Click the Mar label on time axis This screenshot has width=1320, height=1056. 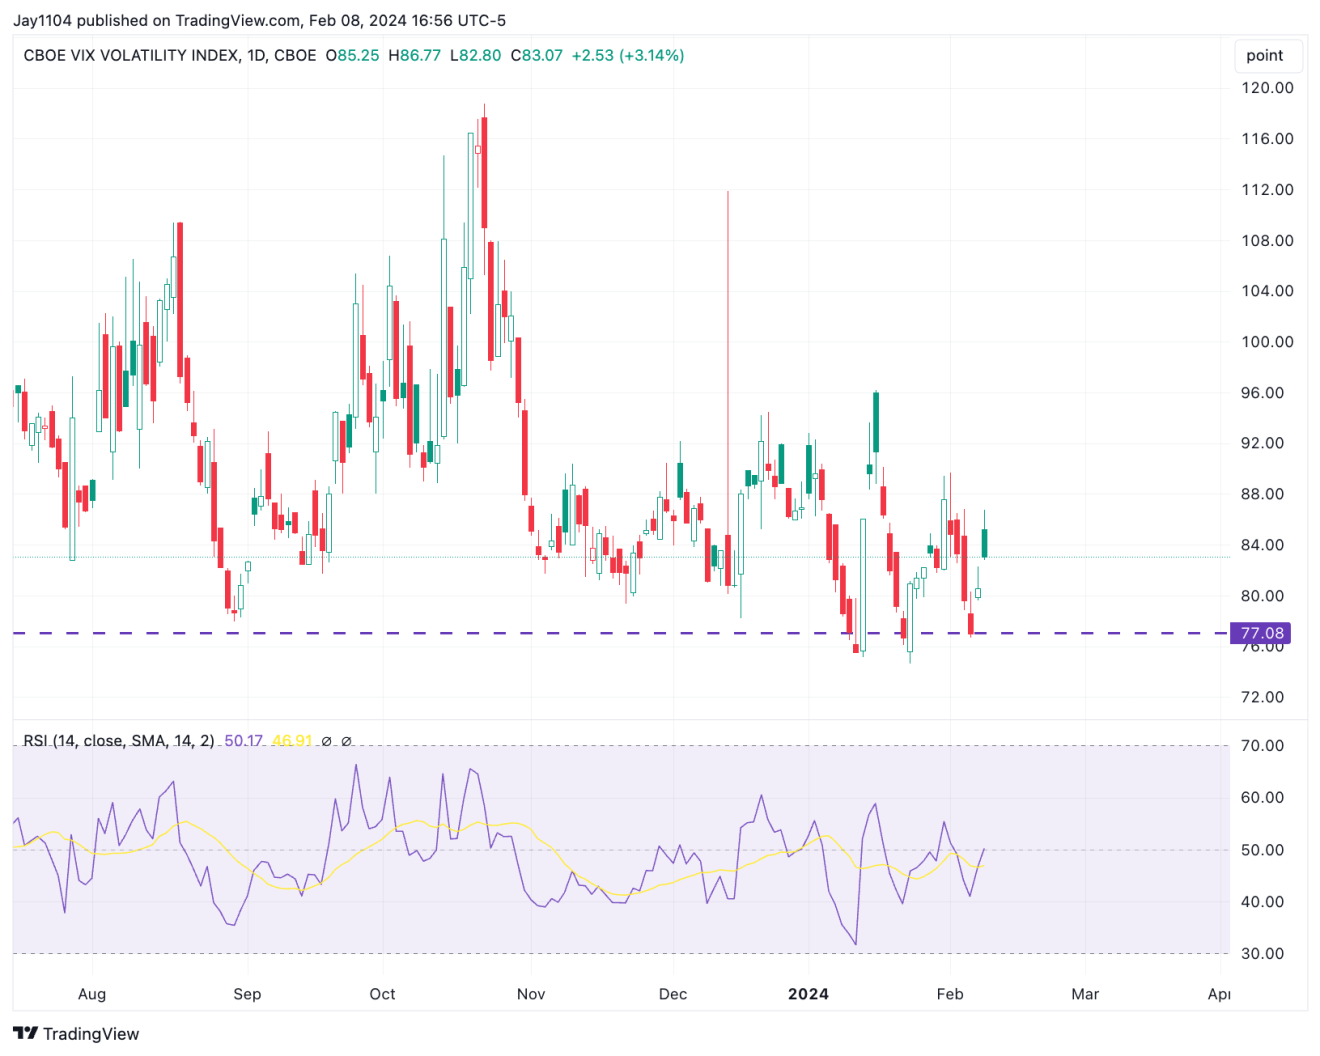(1085, 994)
